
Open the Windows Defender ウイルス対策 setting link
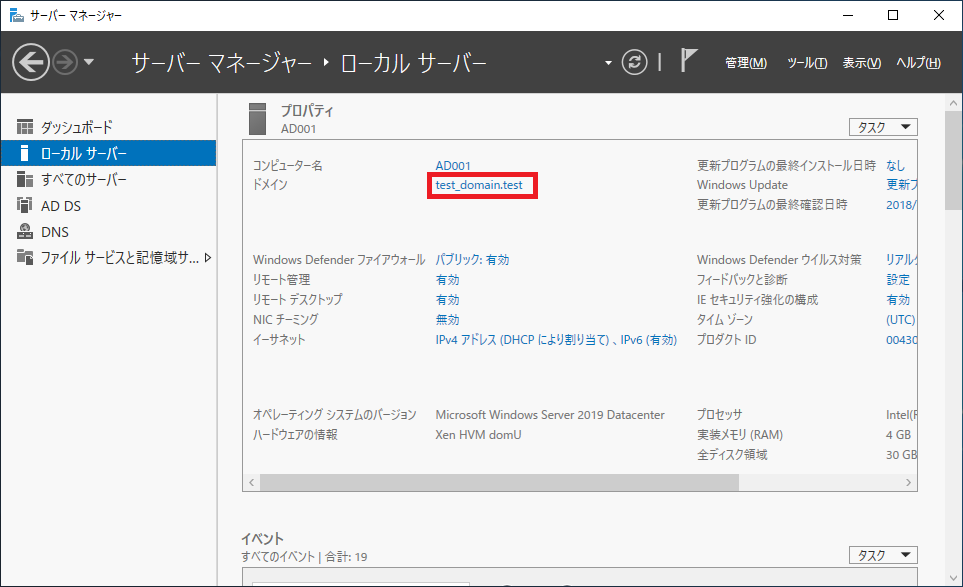coord(901,260)
